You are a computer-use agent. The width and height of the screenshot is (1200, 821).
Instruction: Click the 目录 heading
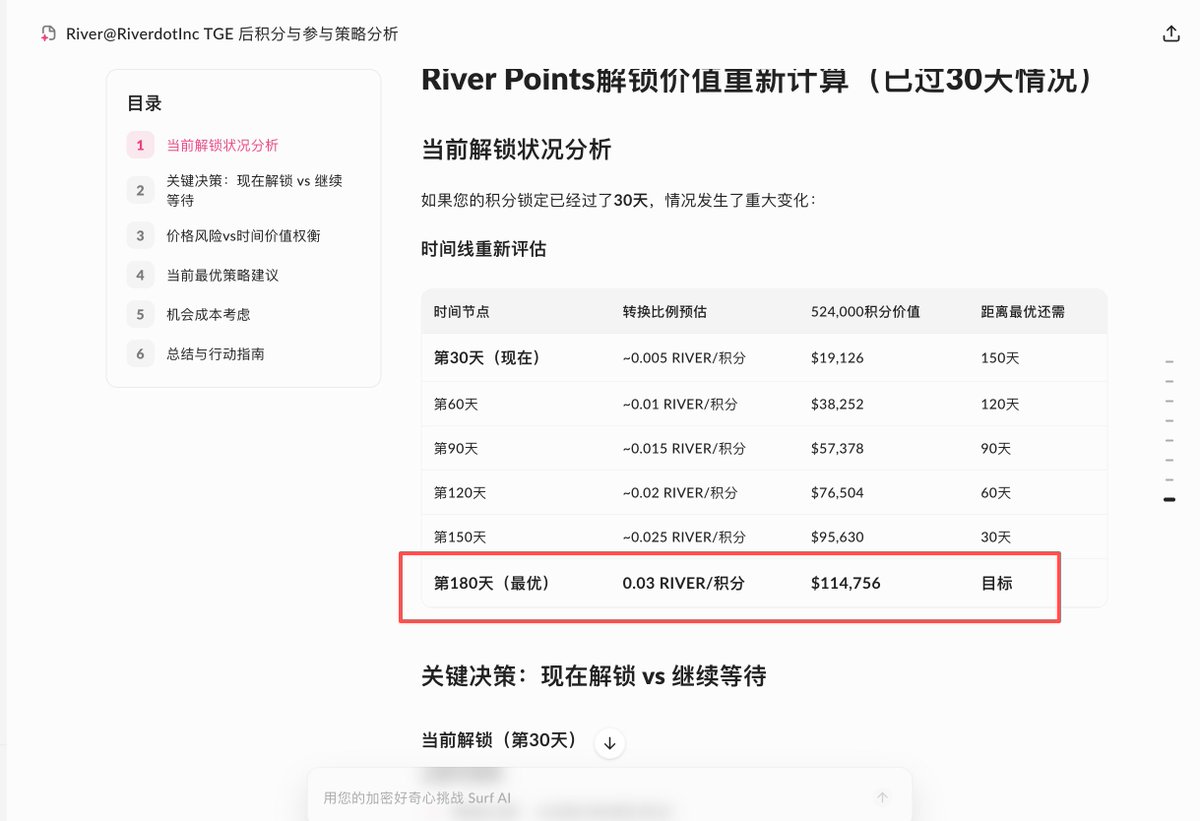[144, 103]
